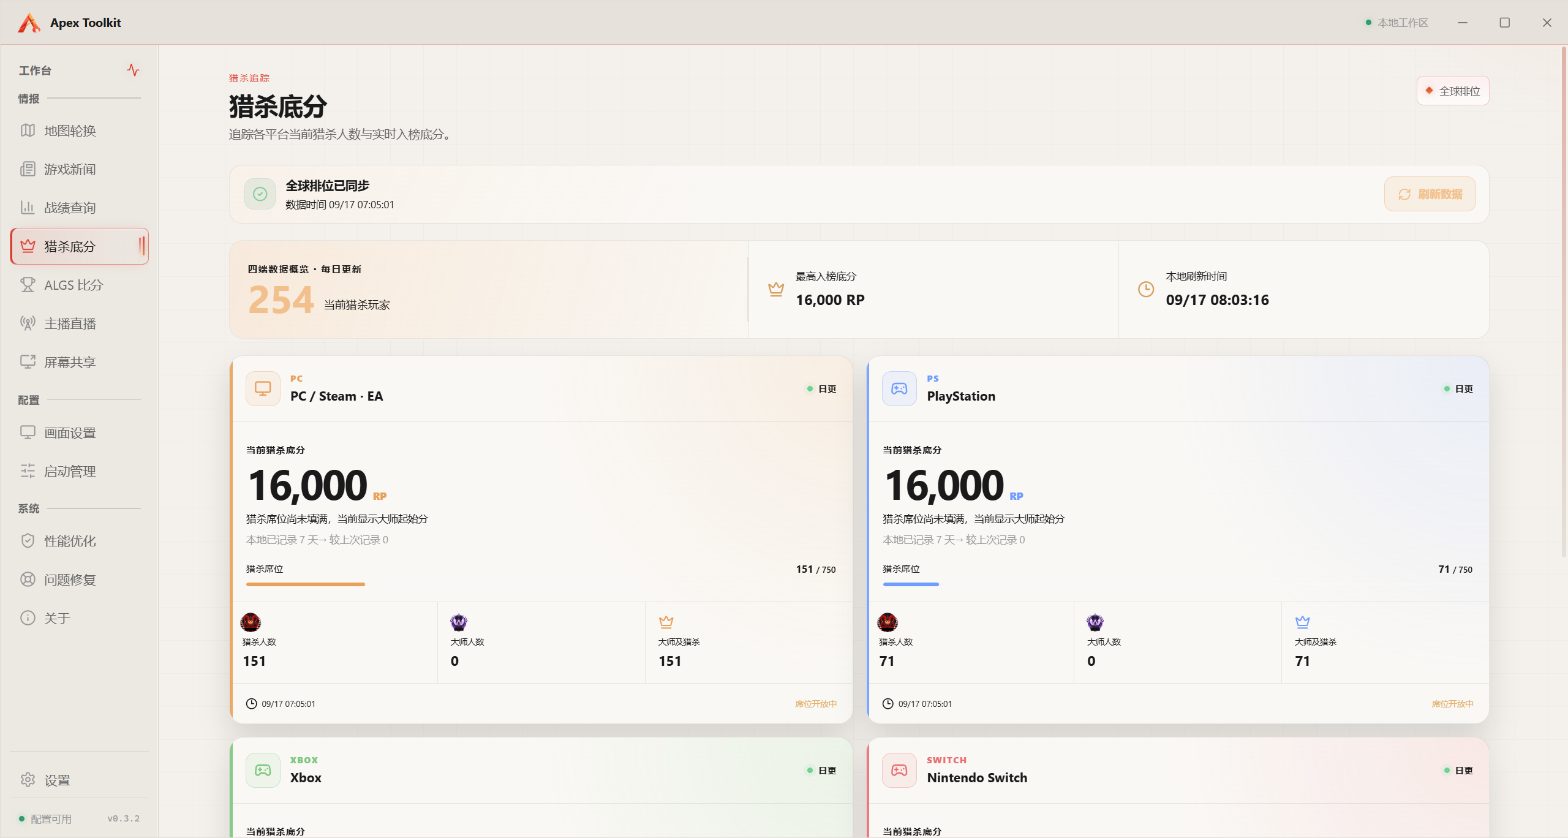Image resolution: width=1568 pixels, height=838 pixels.
Task: Click 席位开放中 on the PC card
Action: [x=816, y=704]
